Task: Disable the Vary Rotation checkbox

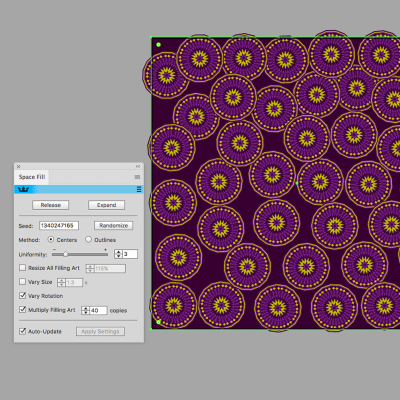Action: coord(23,295)
